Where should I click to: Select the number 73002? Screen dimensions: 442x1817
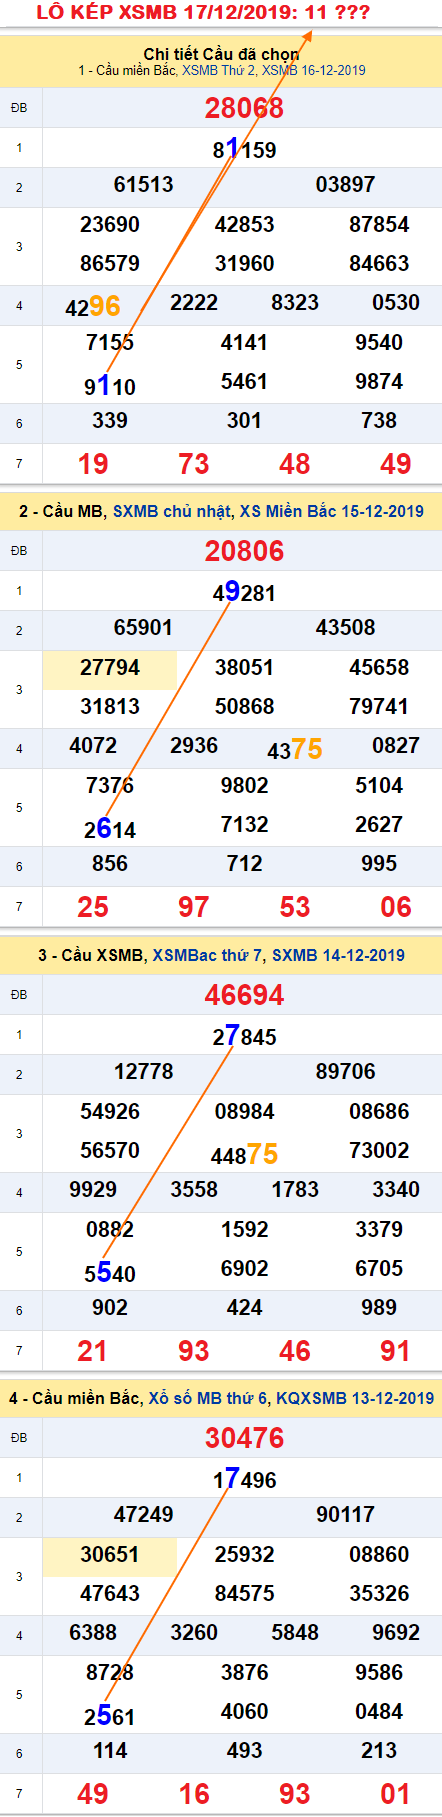[379, 1151]
